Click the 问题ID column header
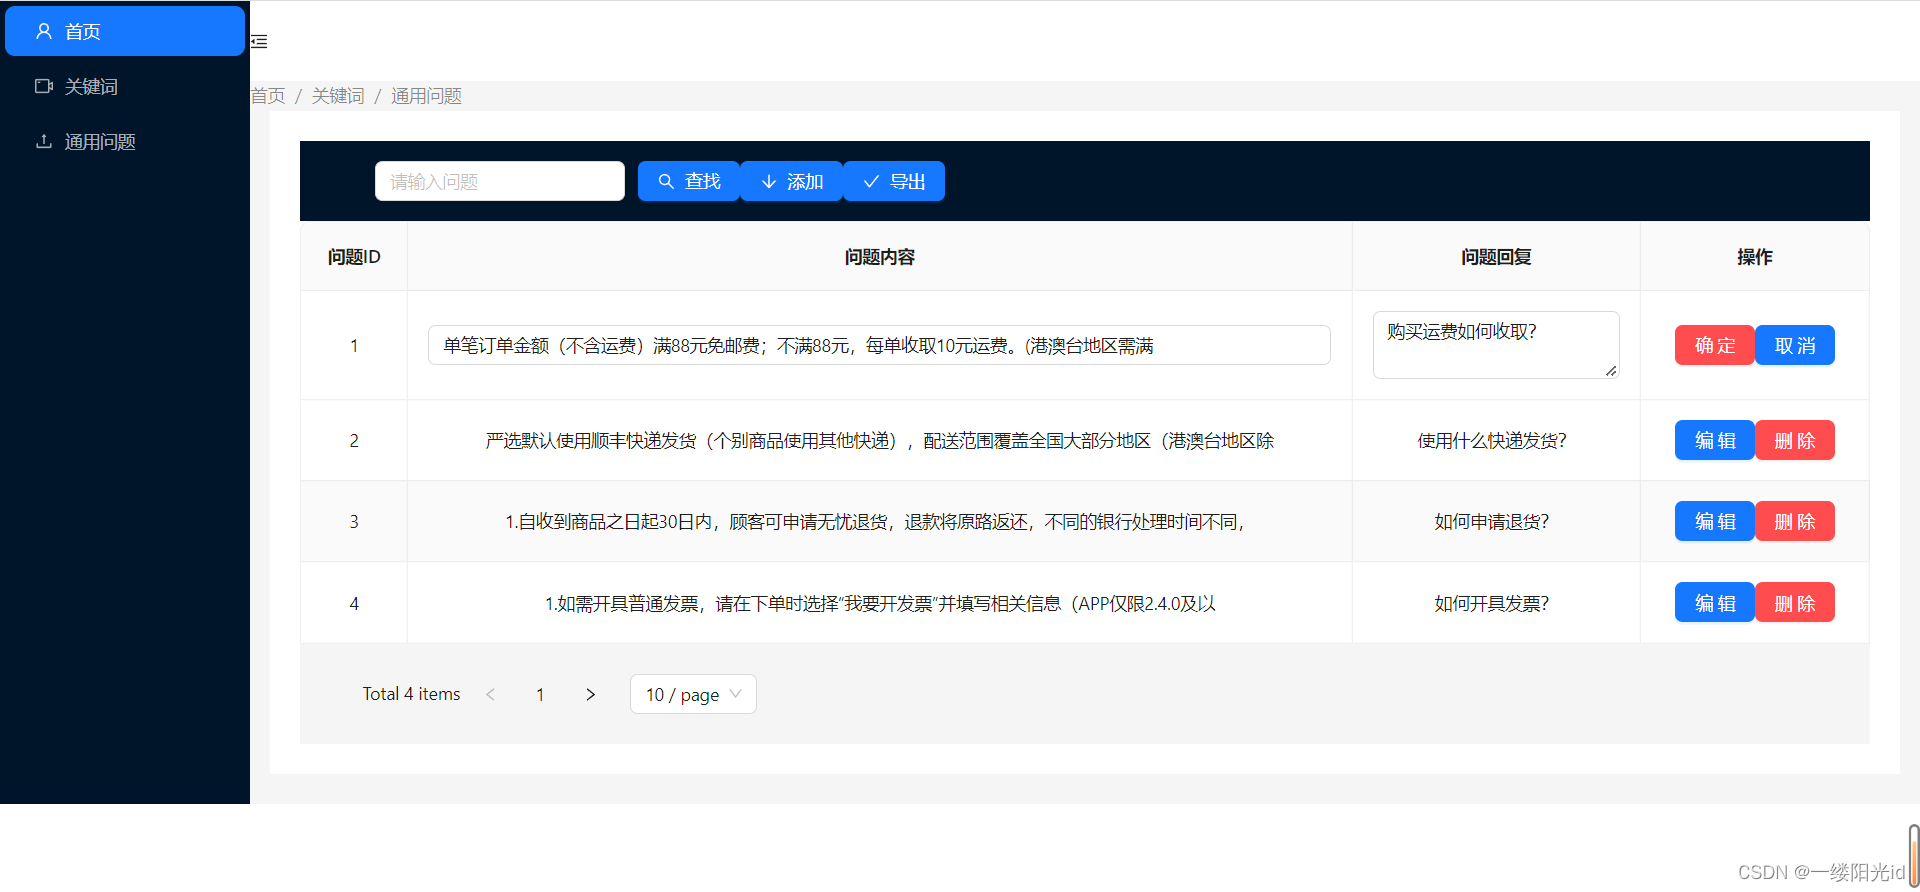1920x892 pixels. (x=354, y=257)
